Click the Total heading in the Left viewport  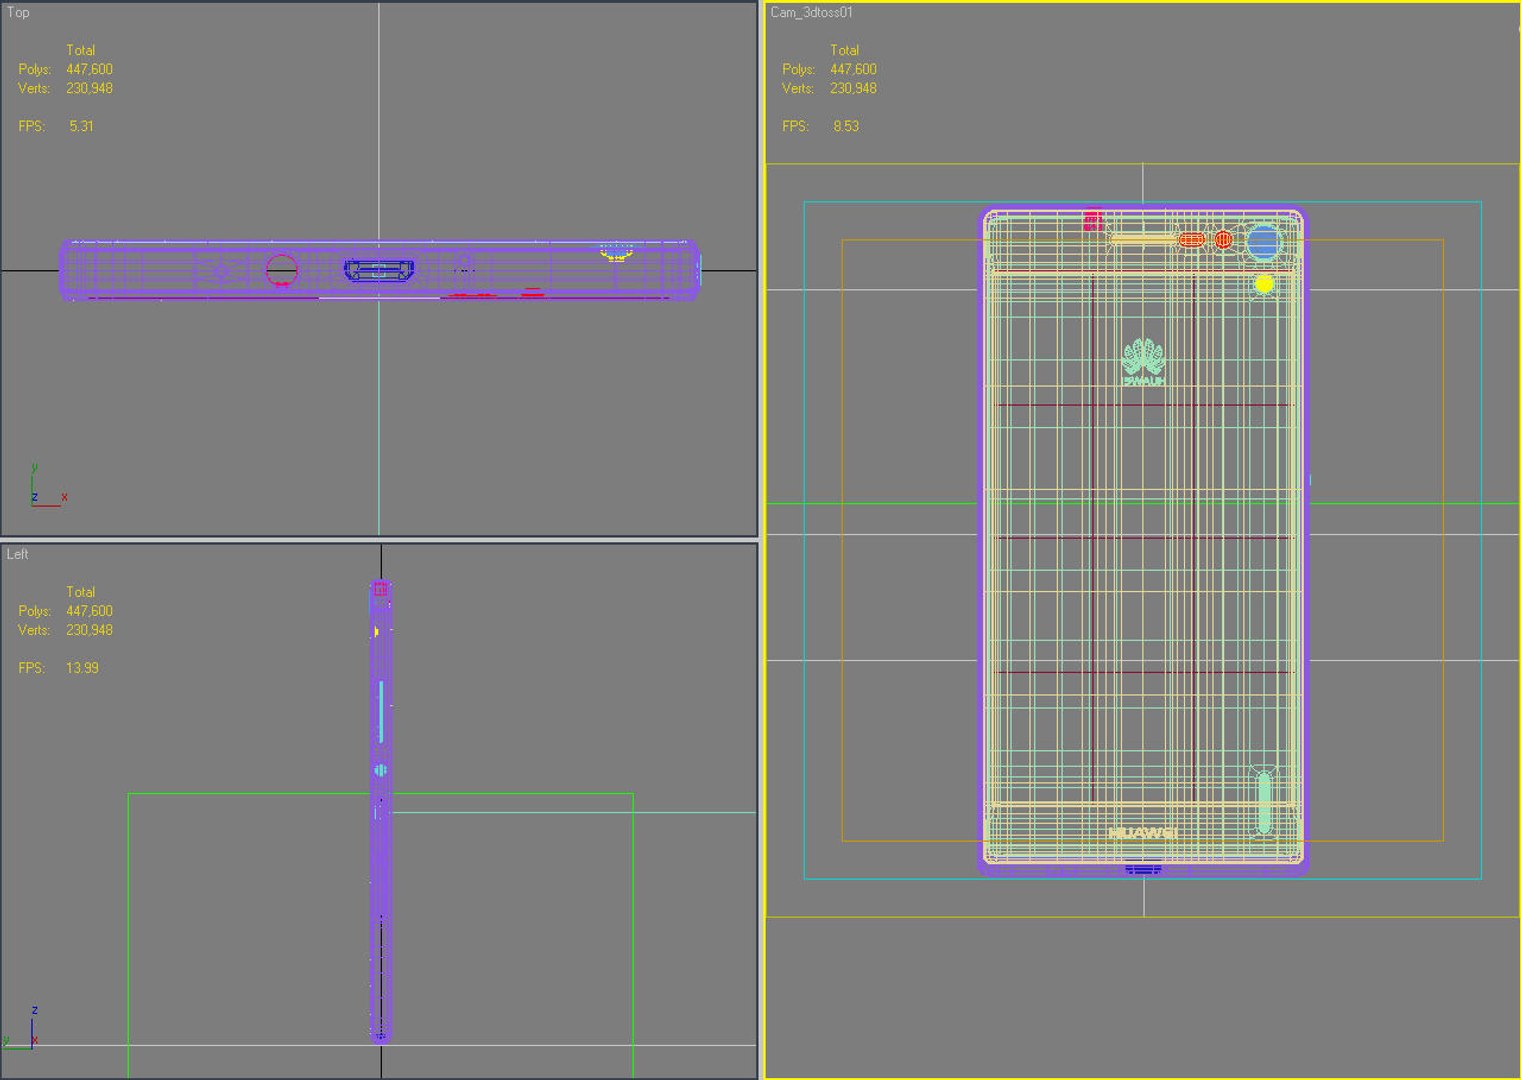pyautogui.click(x=81, y=592)
